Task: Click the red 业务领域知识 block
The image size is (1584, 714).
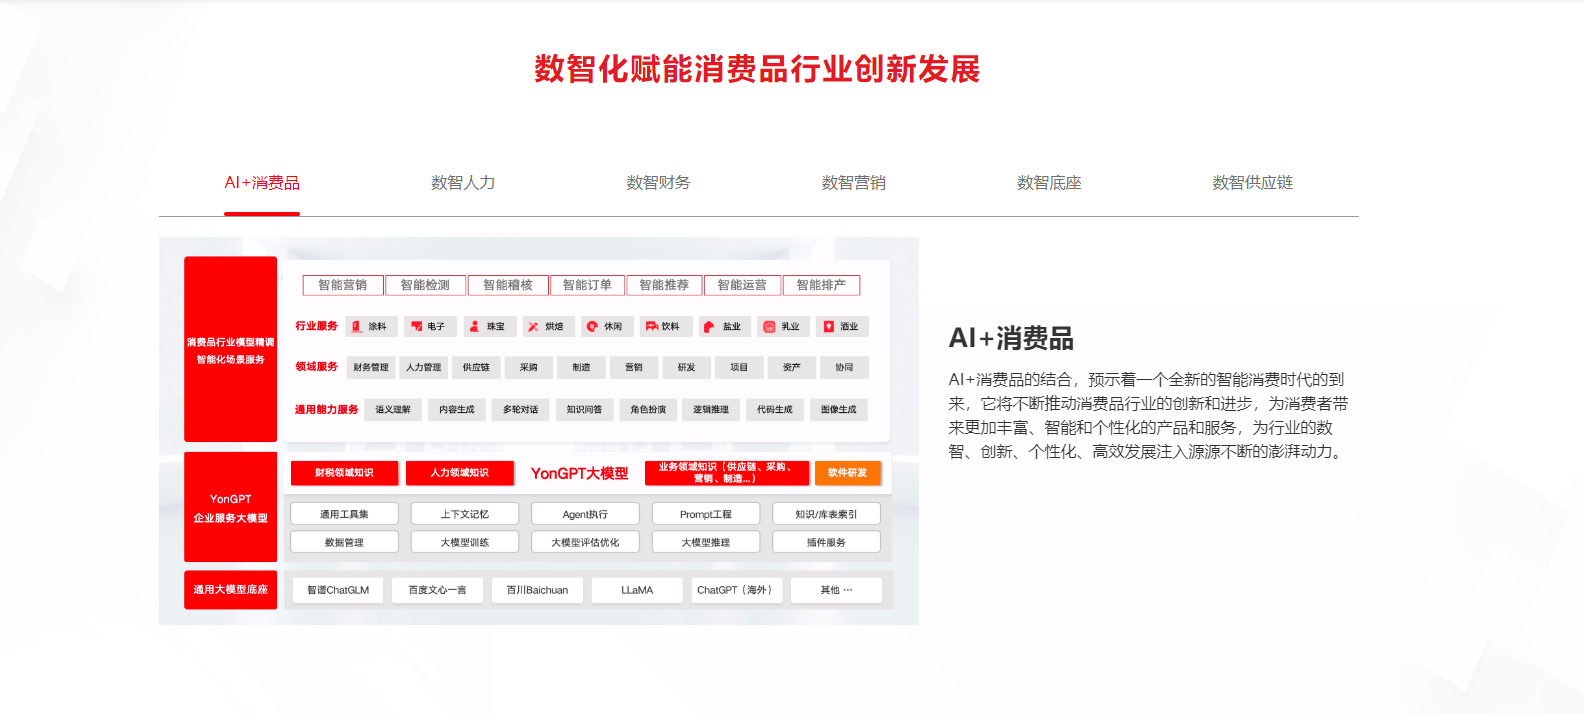Action: [726, 473]
